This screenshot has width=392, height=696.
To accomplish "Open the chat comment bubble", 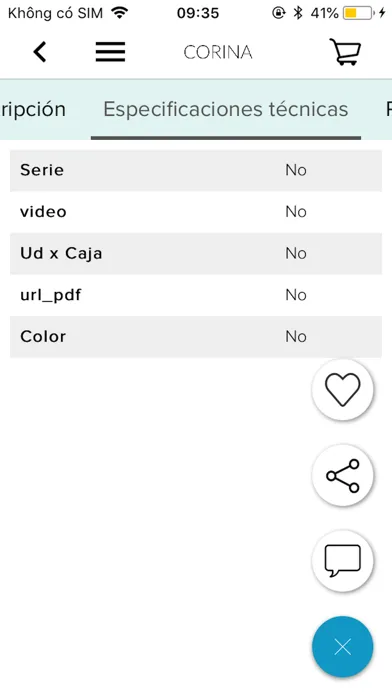I will click(x=342, y=561).
